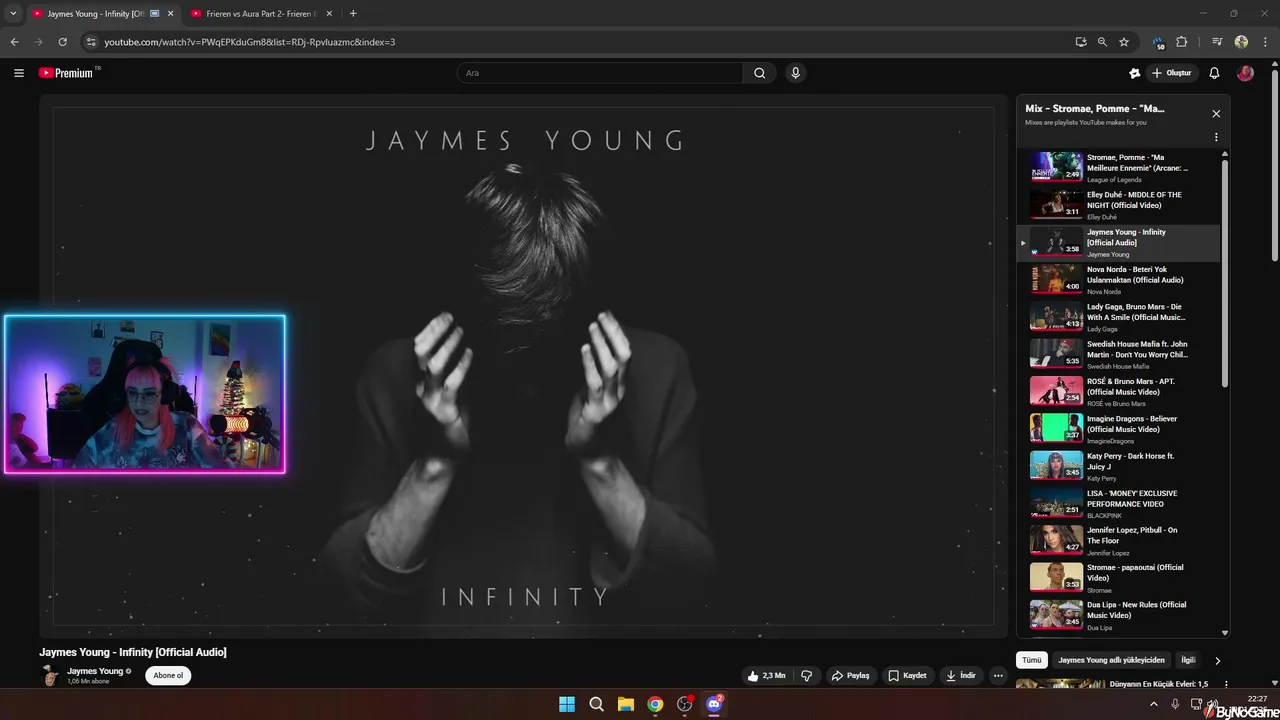1280x720 pixels.
Task: Open OBS Studio from the taskbar
Action: click(x=685, y=704)
